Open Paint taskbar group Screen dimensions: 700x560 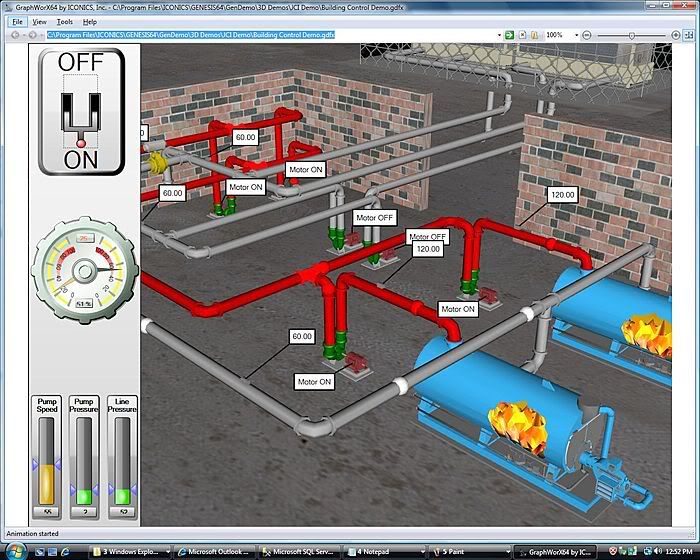469,552
